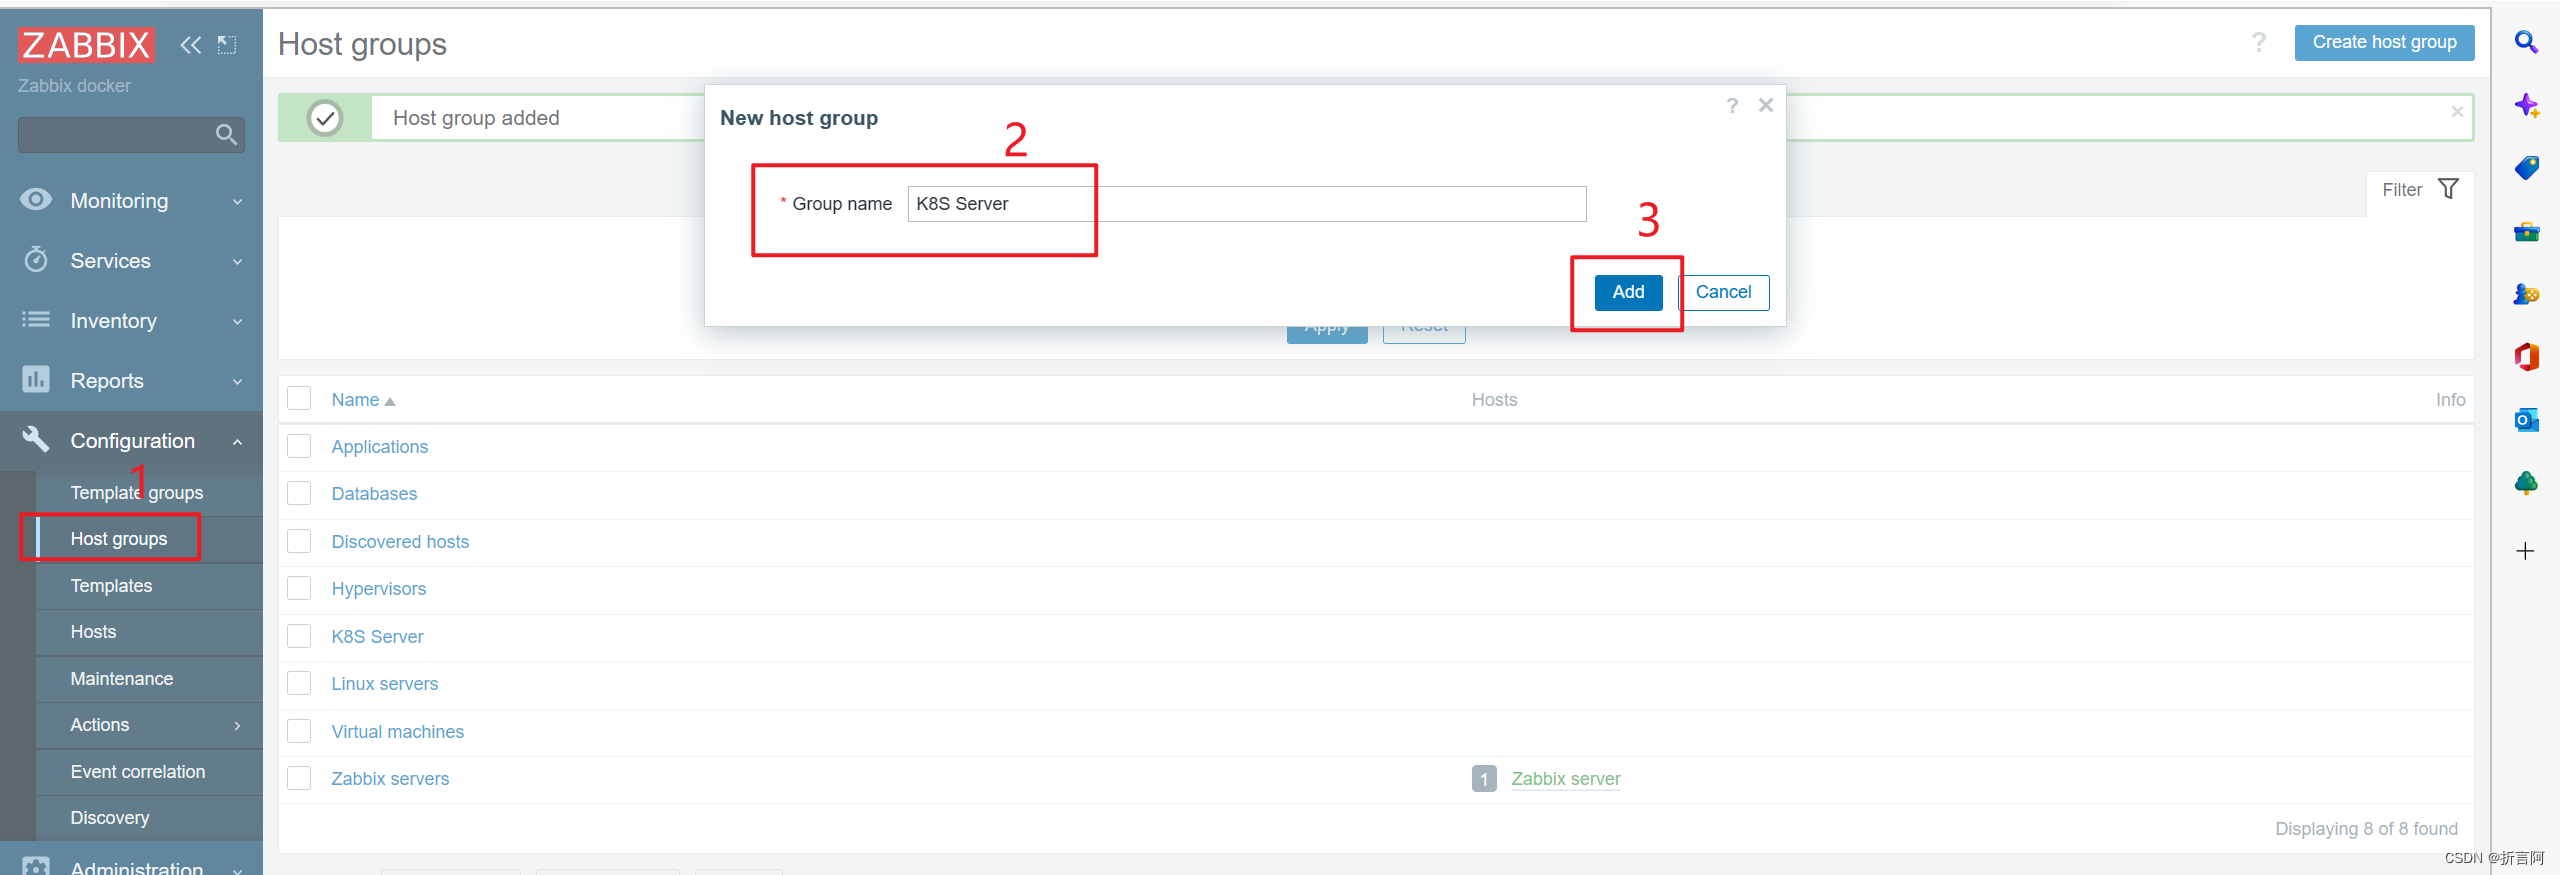Viewport: 2560px width, 875px height.
Task: Toggle the select-all checkbox in table header
Action: 299,398
